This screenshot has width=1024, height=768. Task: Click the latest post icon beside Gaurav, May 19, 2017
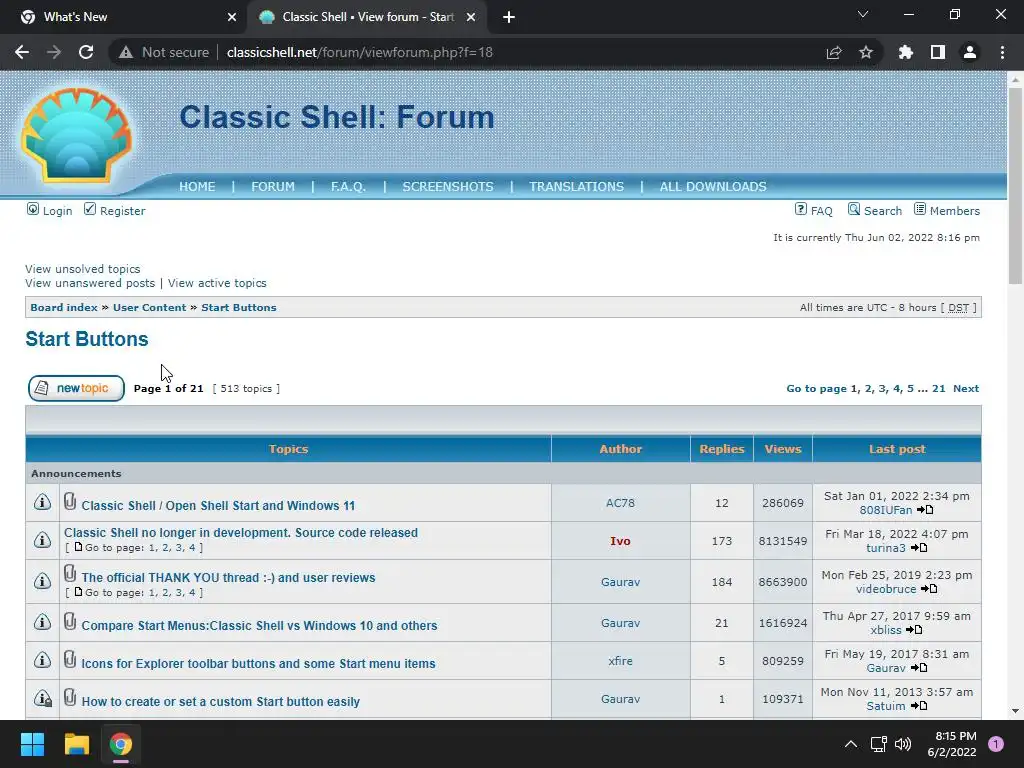[x=919, y=668]
